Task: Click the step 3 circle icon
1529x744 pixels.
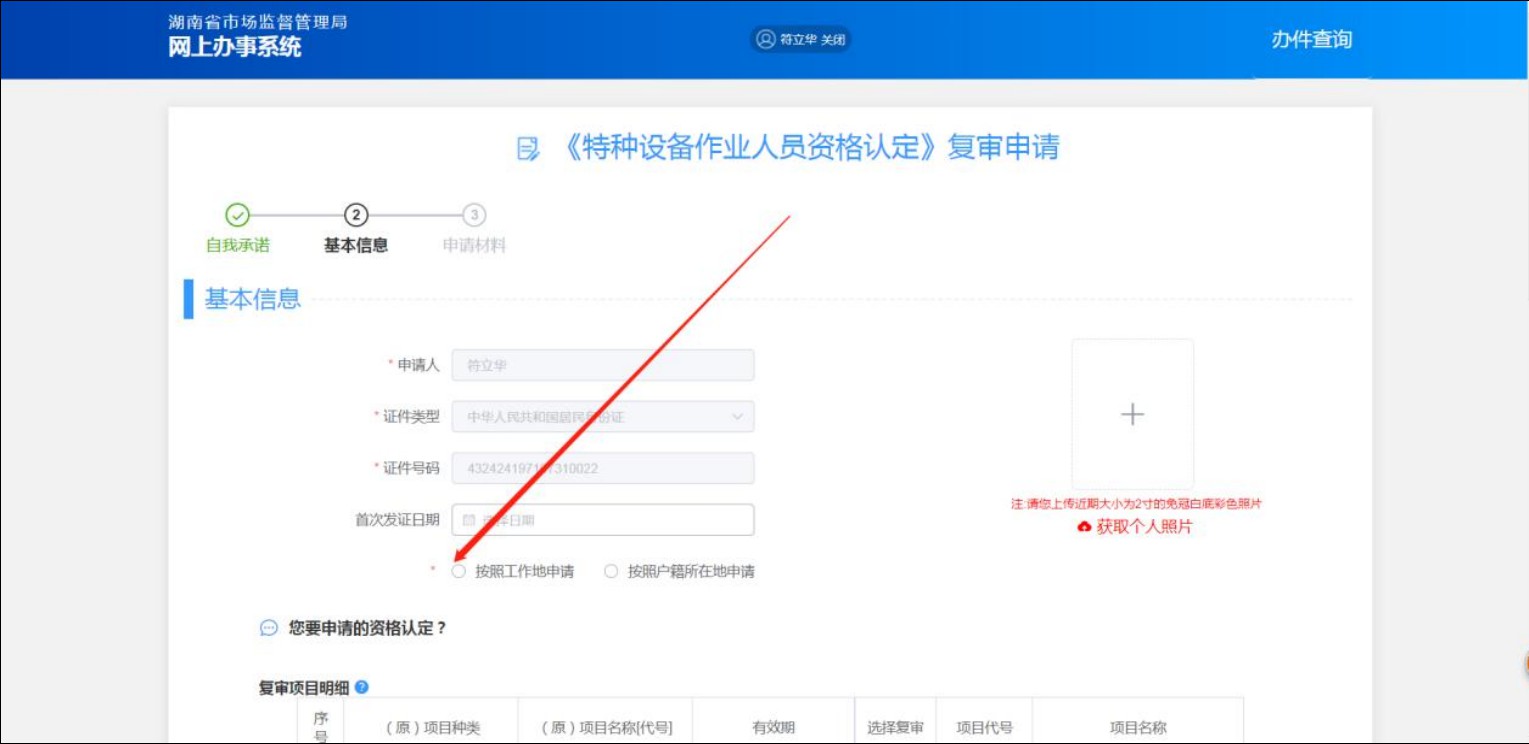Action: tap(475, 215)
